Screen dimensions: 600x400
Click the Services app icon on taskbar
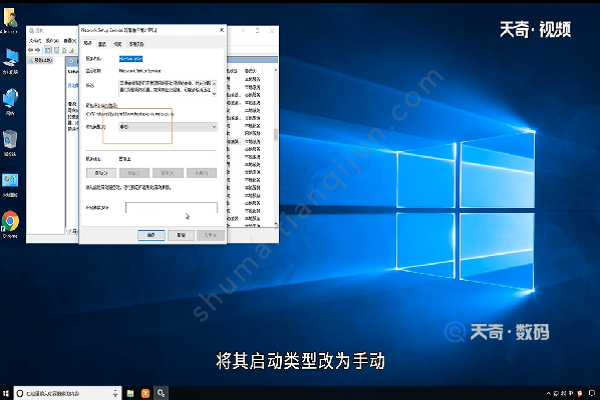(161, 393)
